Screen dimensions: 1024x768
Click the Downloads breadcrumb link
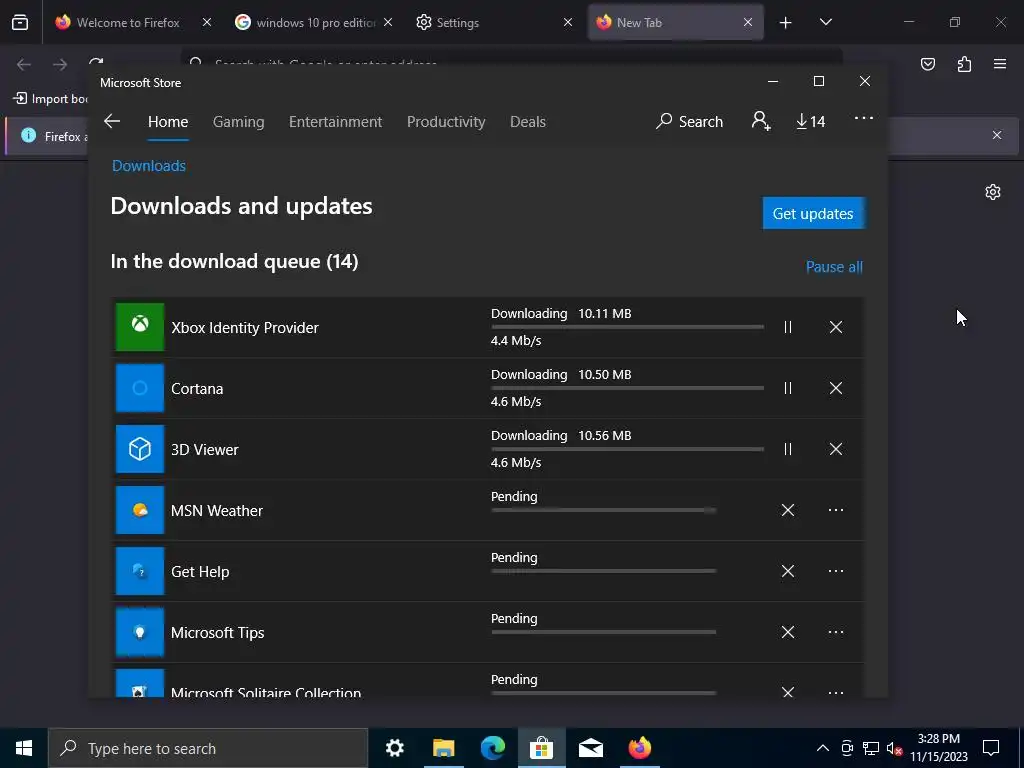point(149,166)
